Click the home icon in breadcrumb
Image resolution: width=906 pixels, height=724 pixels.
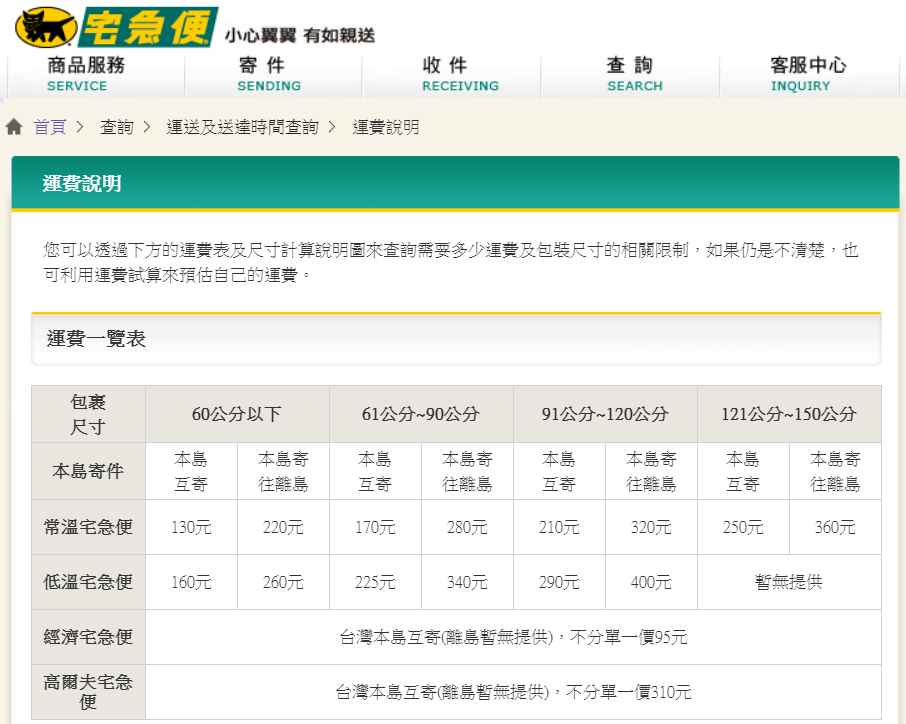pyautogui.click(x=14, y=127)
